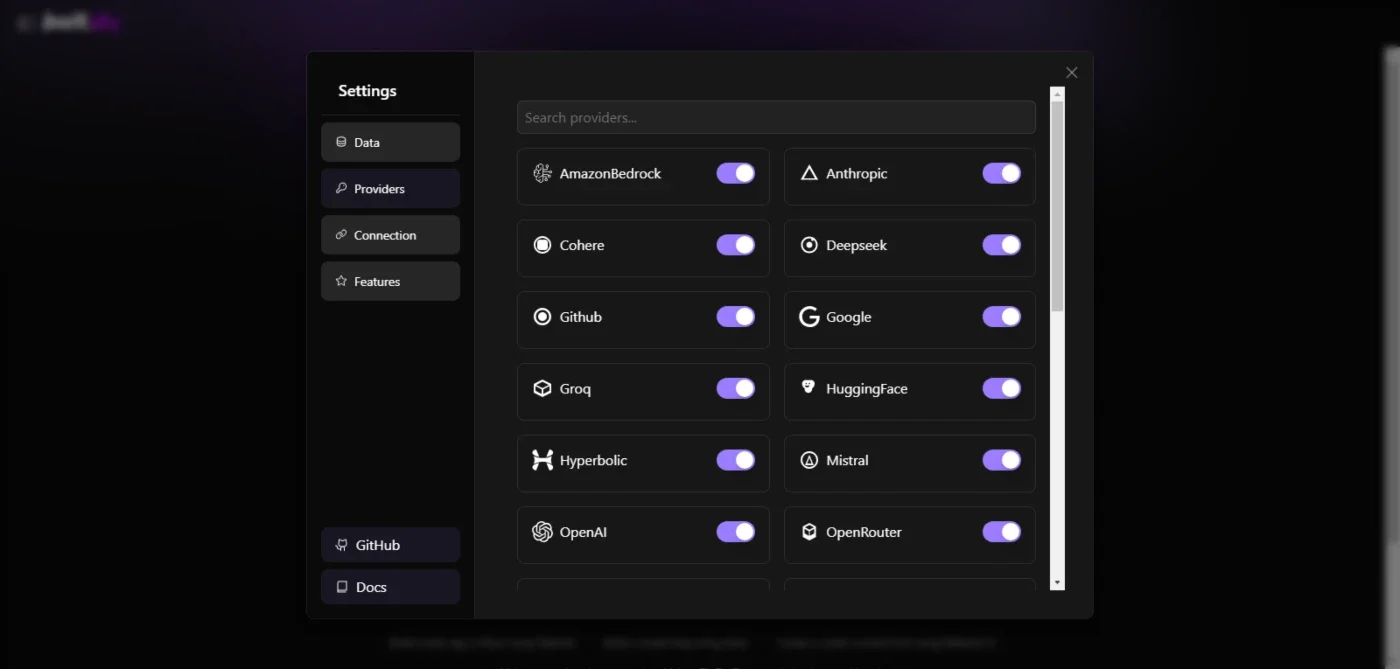Screen dimensions: 1400x669
Task: Click the database icon beside Data
Action: pos(341,142)
